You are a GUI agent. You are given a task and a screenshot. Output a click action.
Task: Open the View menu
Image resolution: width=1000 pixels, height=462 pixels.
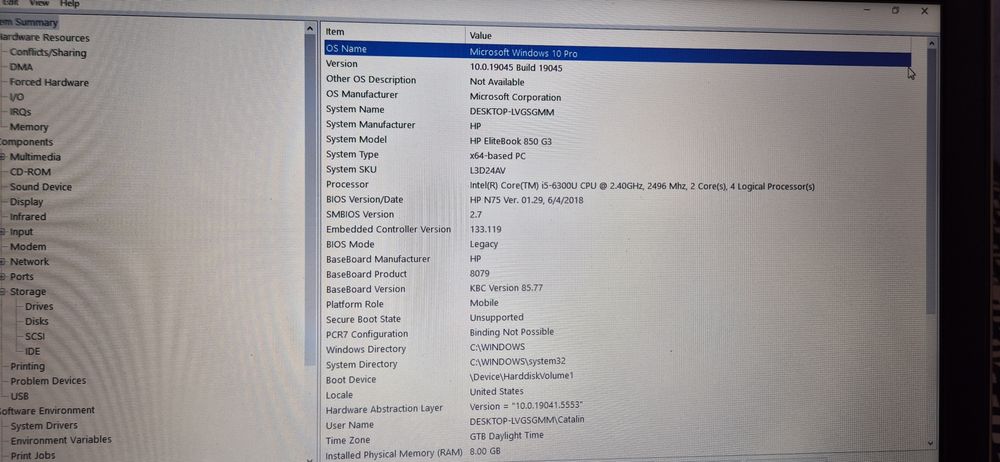tap(39, 3)
